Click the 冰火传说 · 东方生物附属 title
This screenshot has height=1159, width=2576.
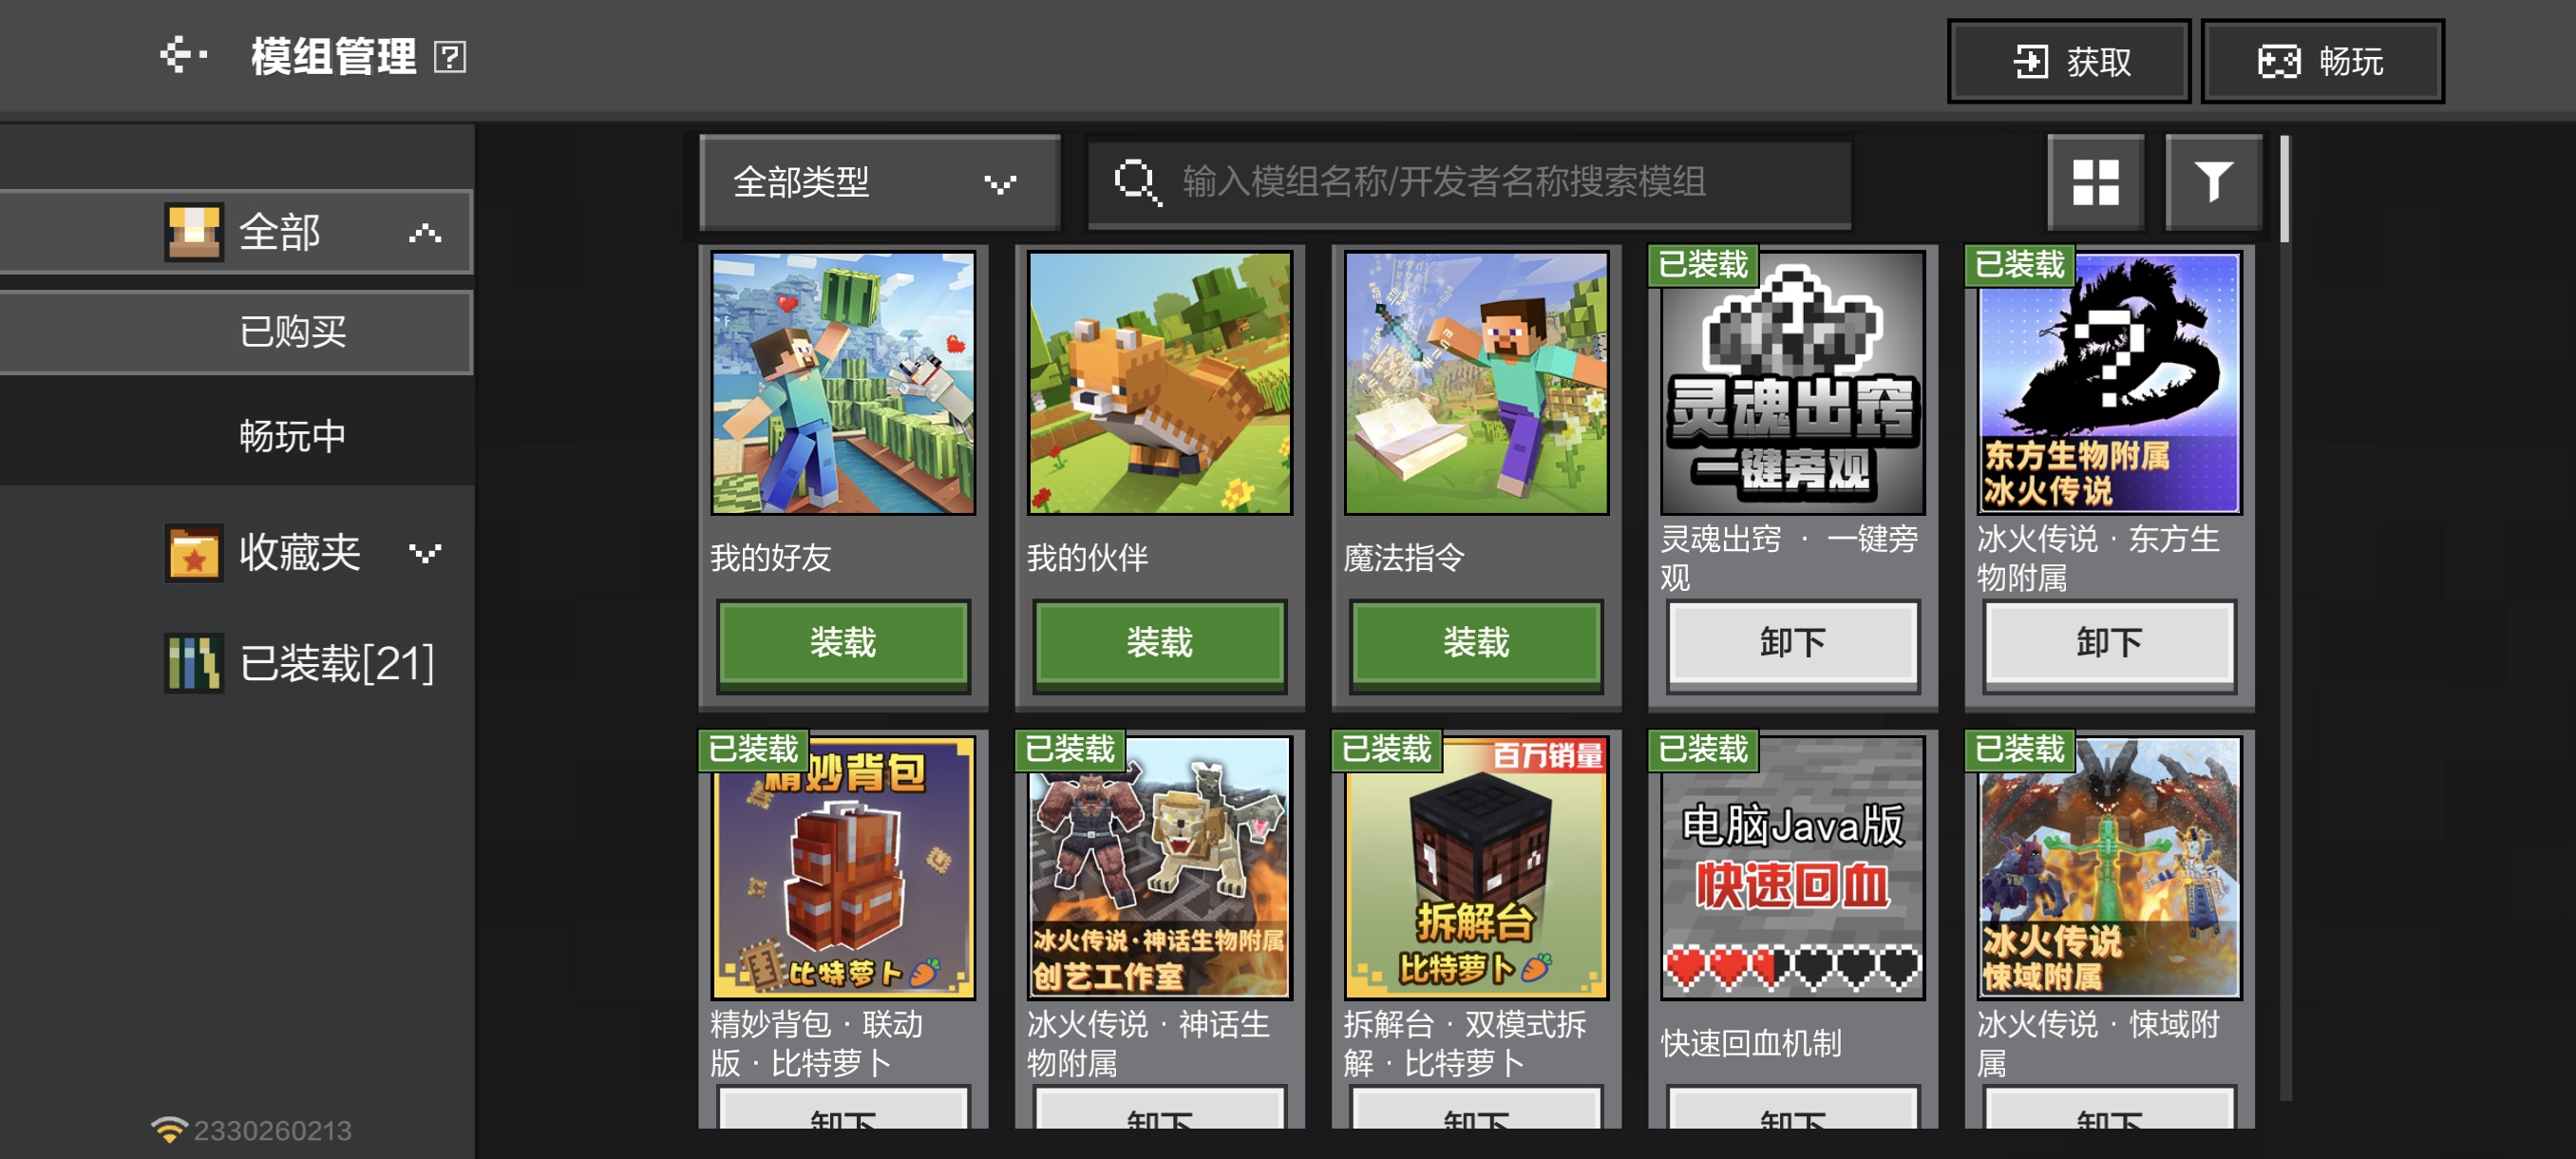[x=2098, y=558]
